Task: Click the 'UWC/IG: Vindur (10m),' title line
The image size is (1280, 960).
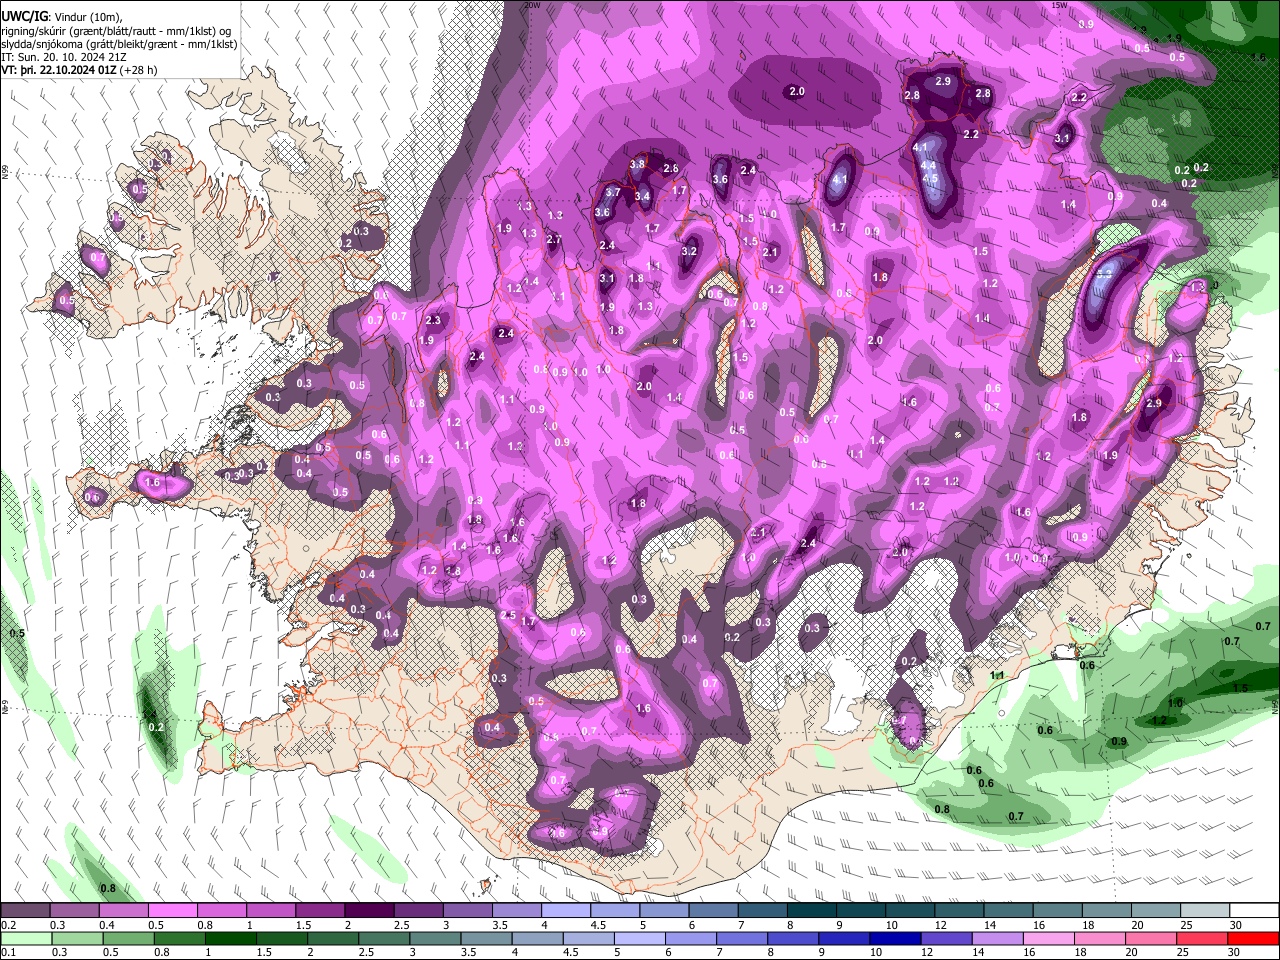Action: 60,16
